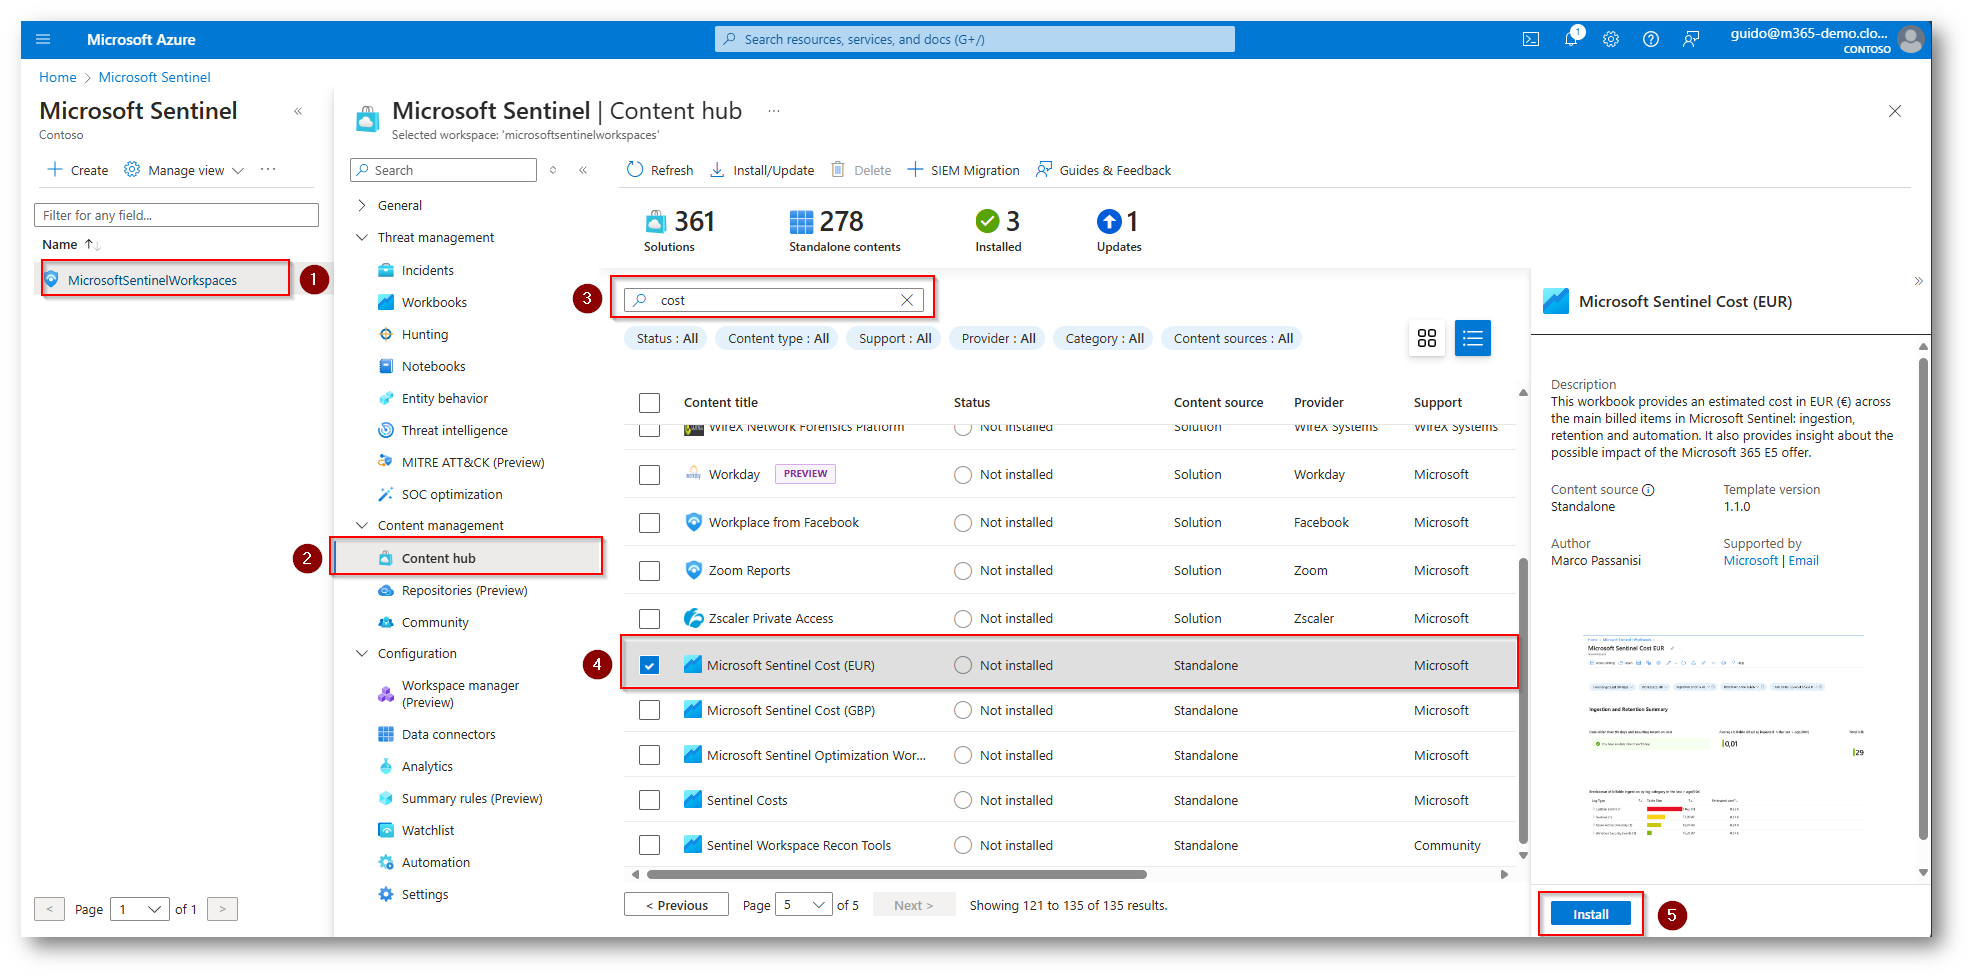The width and height of the screenshot is (1974, 979).
Task: Collapse the Configuration section
Action: tap(362, 653)
